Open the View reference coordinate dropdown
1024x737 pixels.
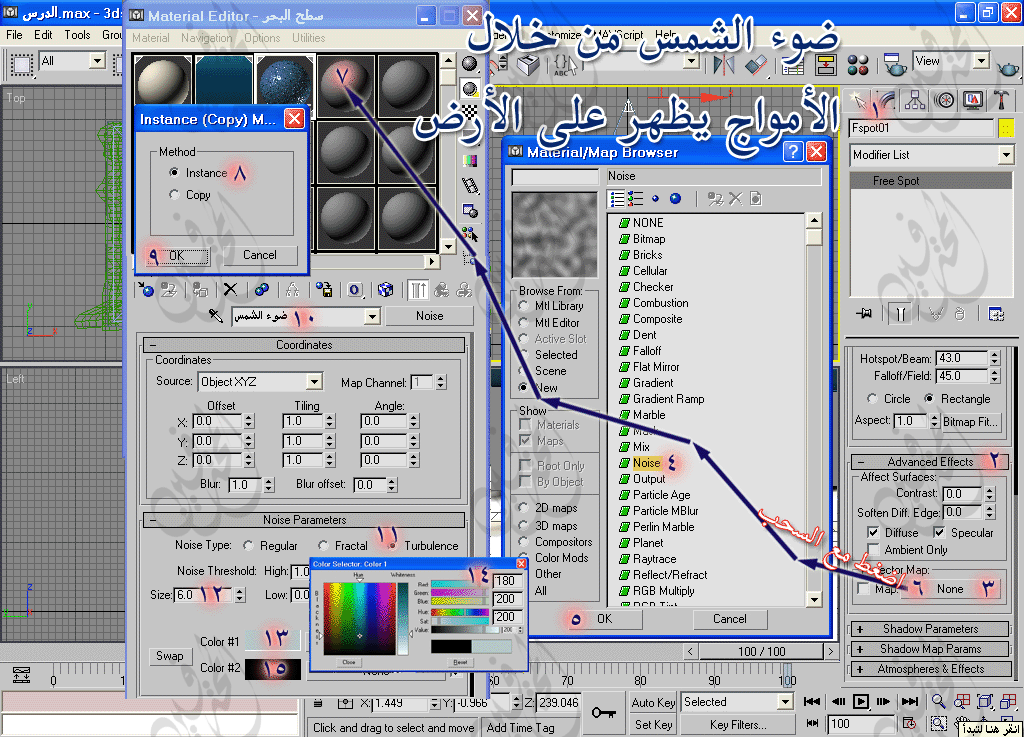981,61
